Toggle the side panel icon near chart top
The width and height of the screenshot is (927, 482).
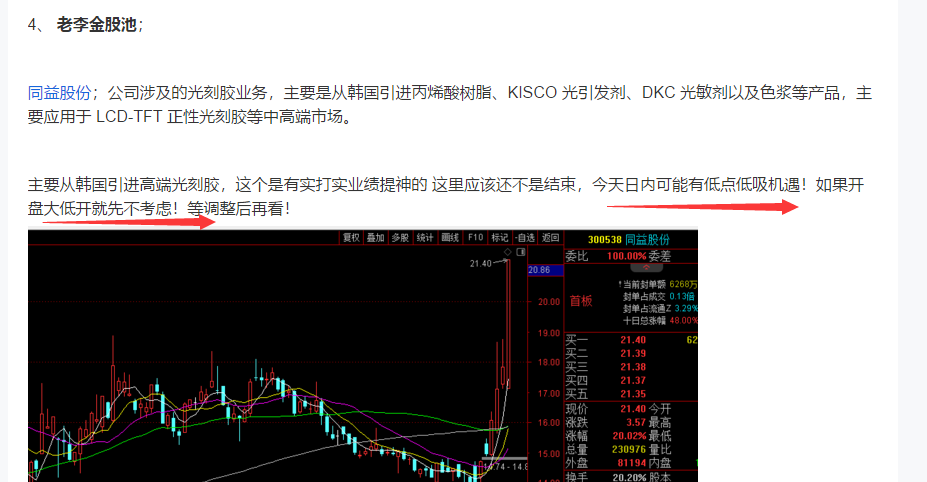coord(521,253)
